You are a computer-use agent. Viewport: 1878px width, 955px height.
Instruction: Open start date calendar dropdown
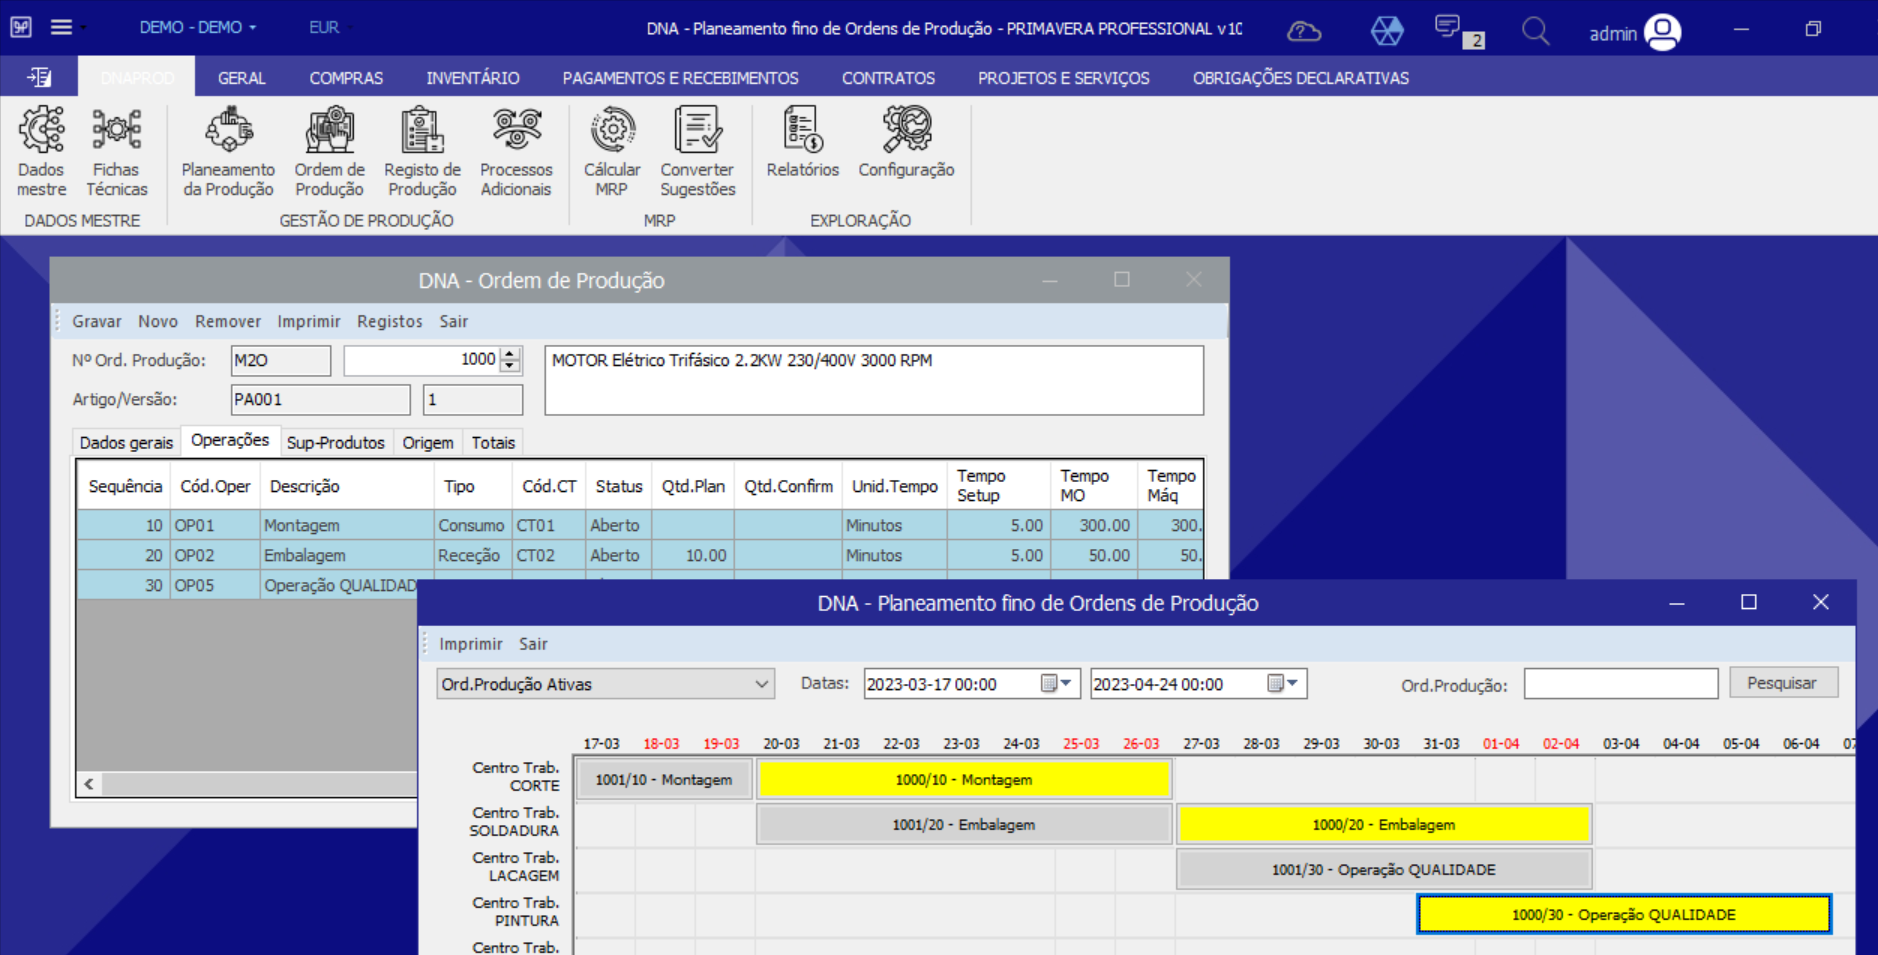(1066, 684)
